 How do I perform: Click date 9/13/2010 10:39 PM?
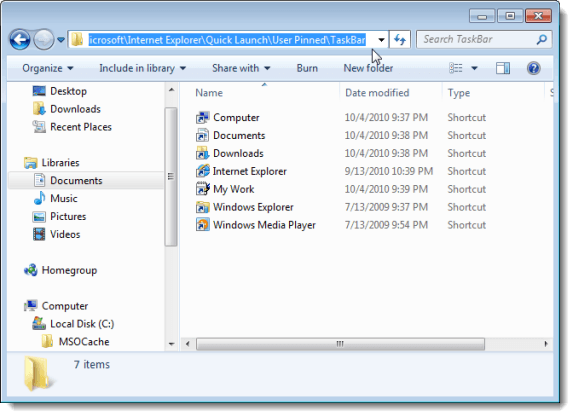pyautogui.click(x=388, y=171)
